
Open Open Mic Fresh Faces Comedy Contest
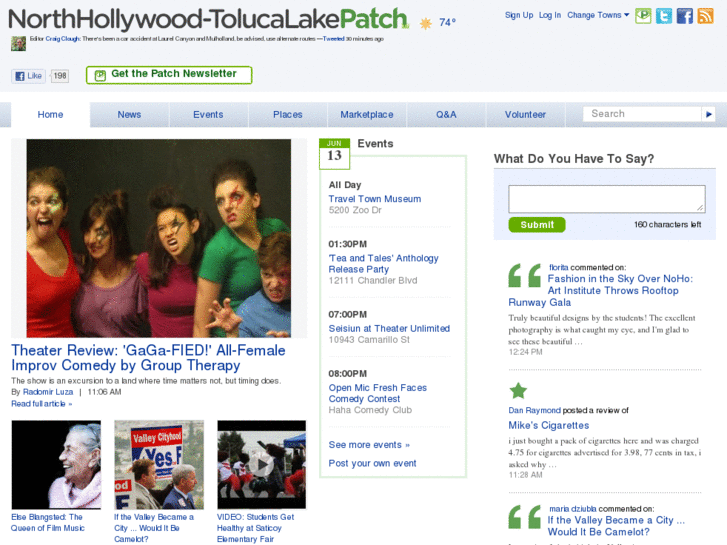[x=377, y=393]
